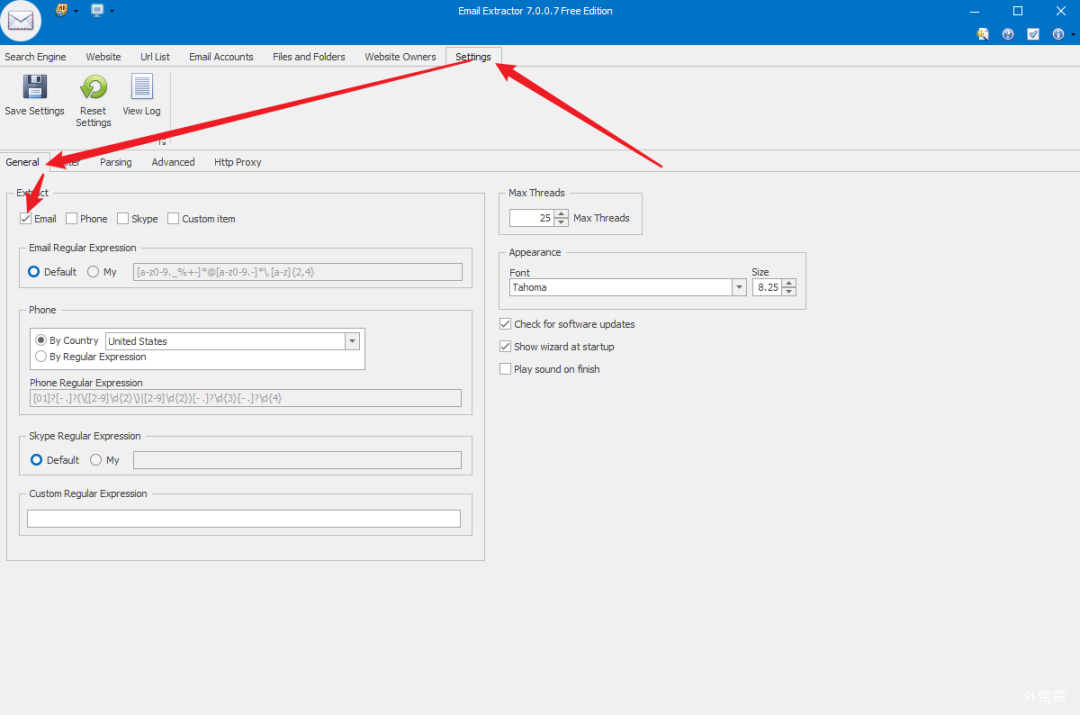Click the monitor skin icon
Screen dimensions: 1080x715
(97, 10)
